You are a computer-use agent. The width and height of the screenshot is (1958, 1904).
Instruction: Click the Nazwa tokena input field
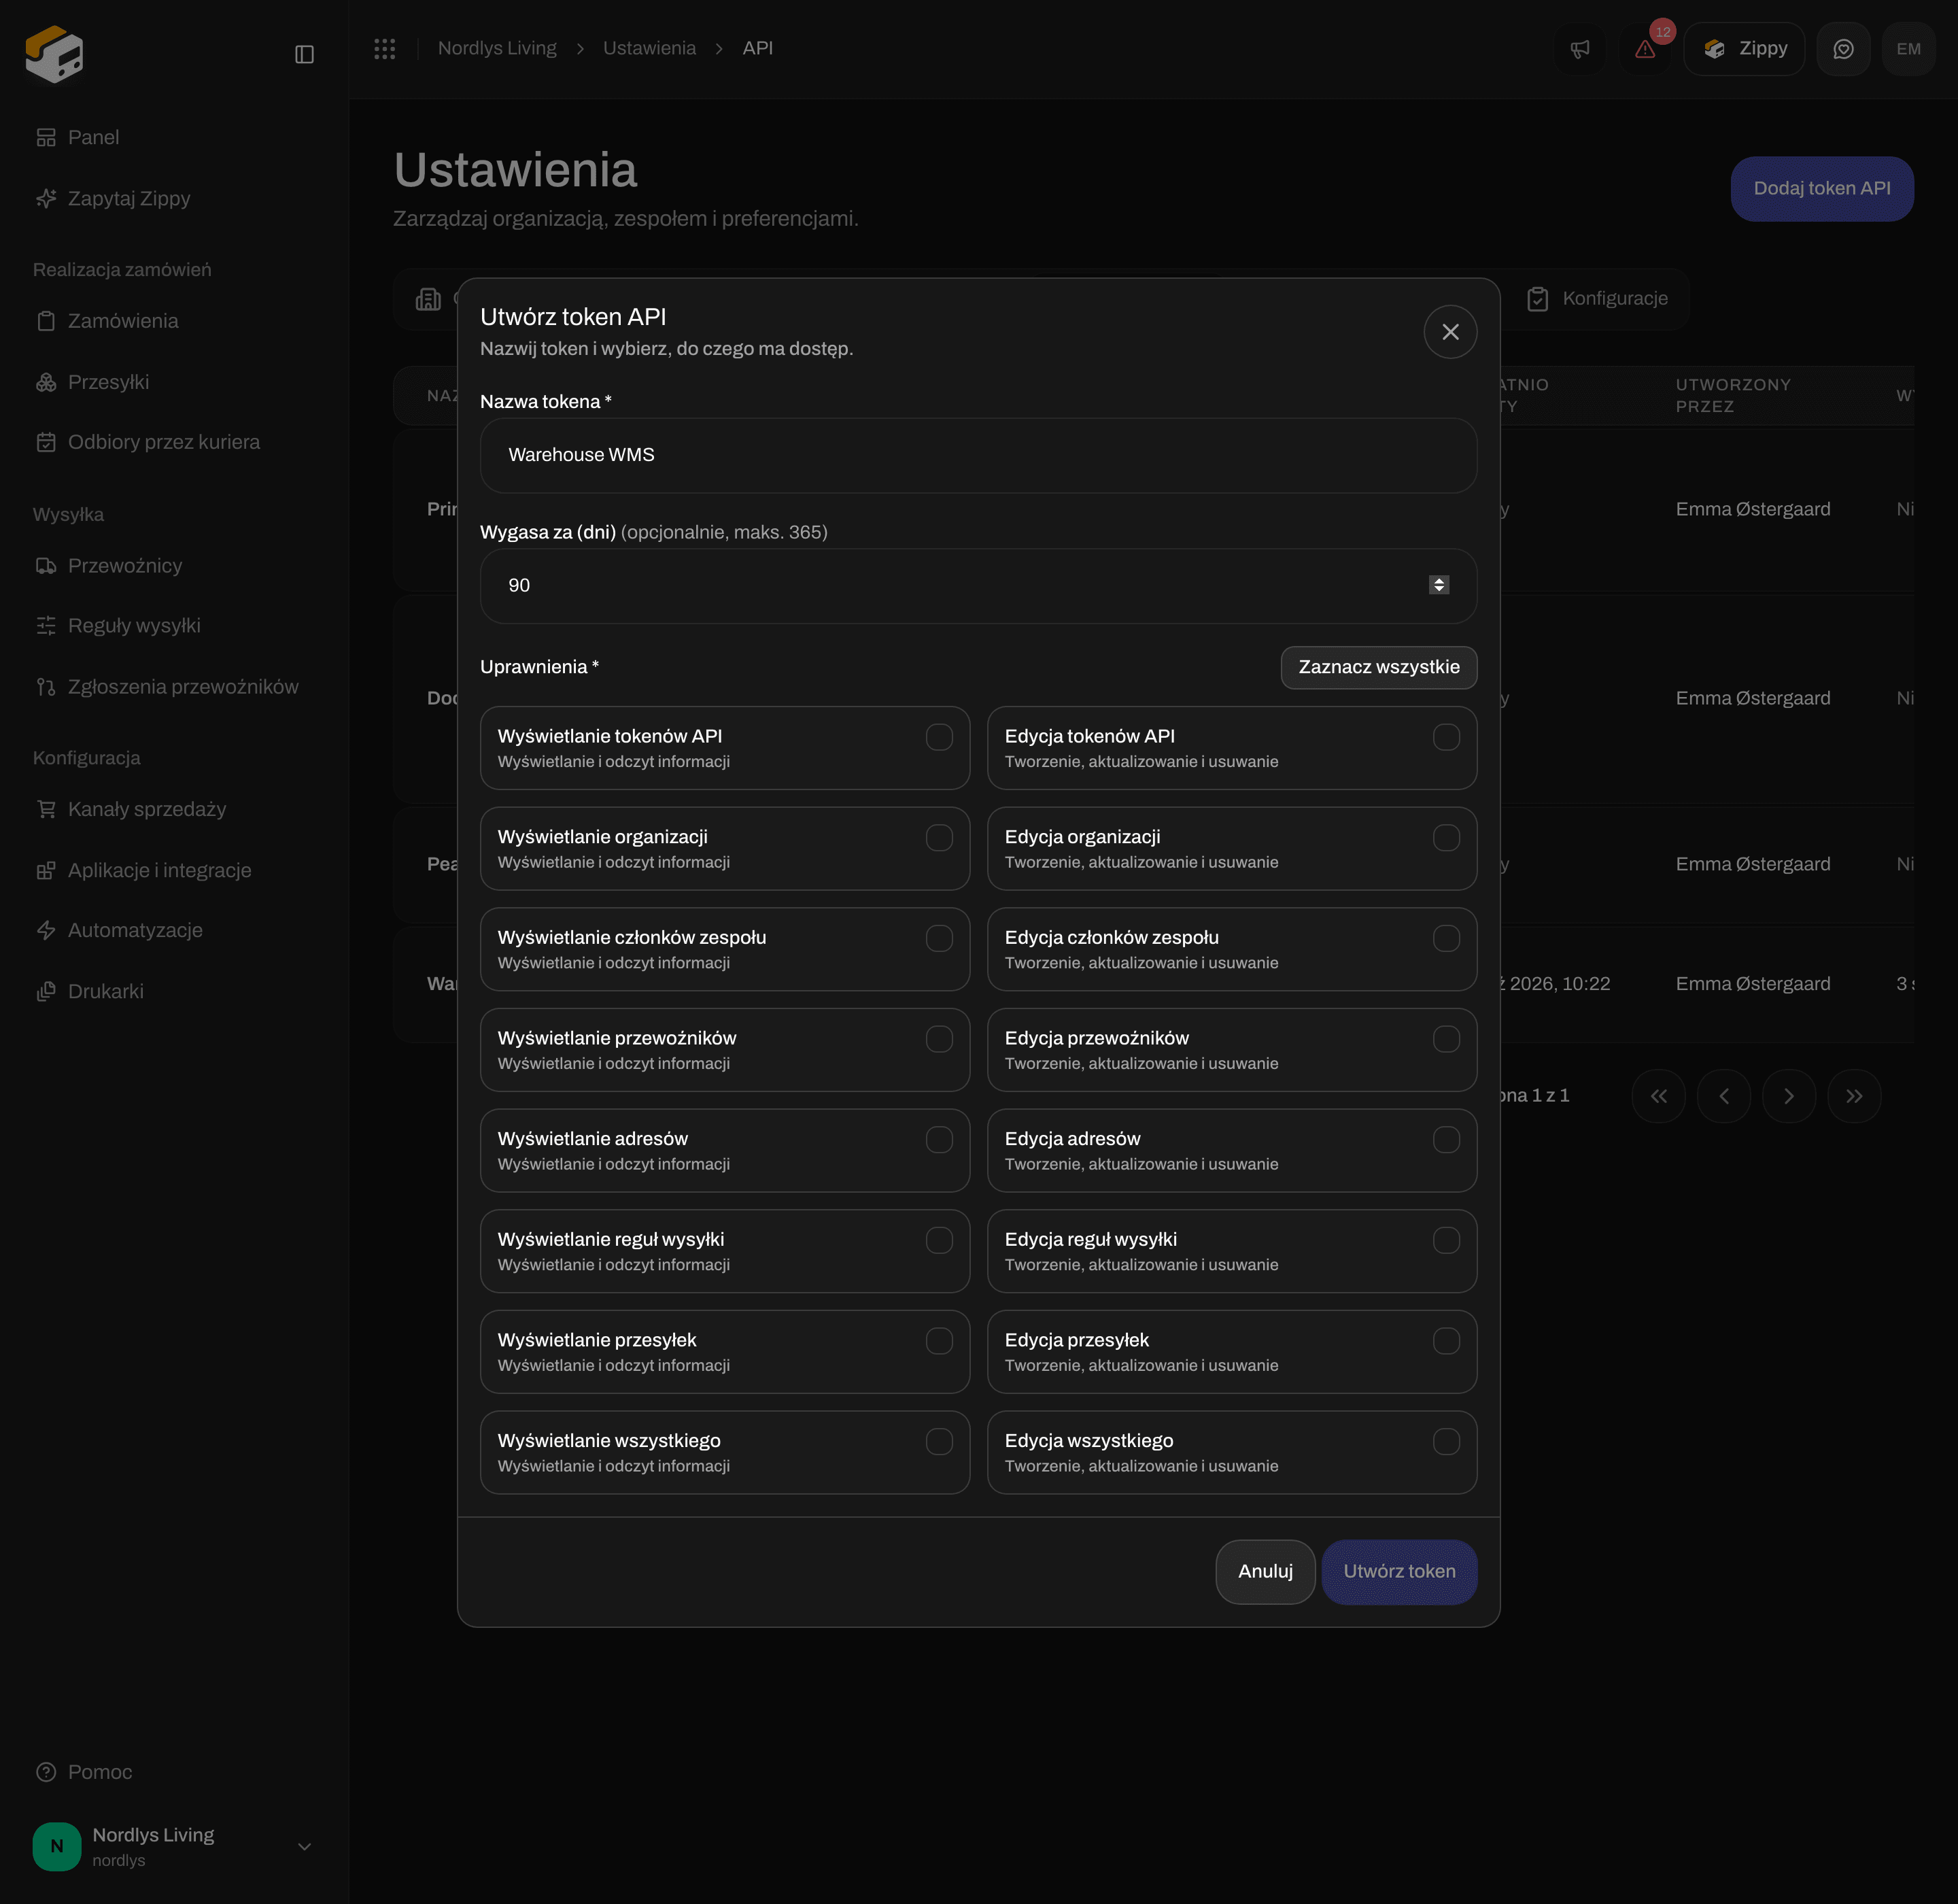pyautogui.click(x=978, y=455)
